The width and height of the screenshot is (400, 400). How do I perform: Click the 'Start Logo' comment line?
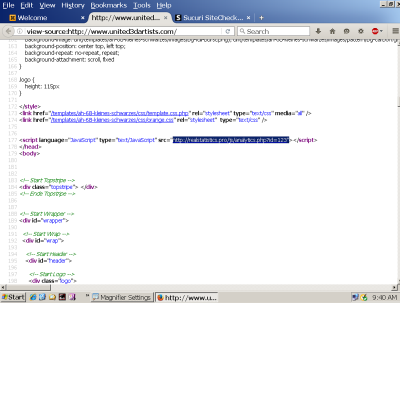[x=52, y=274]
